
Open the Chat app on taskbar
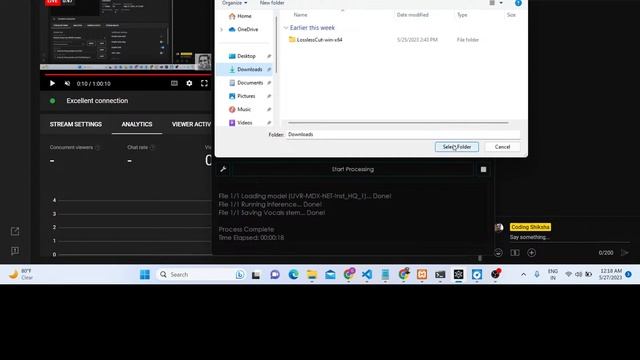pos(275,275)
